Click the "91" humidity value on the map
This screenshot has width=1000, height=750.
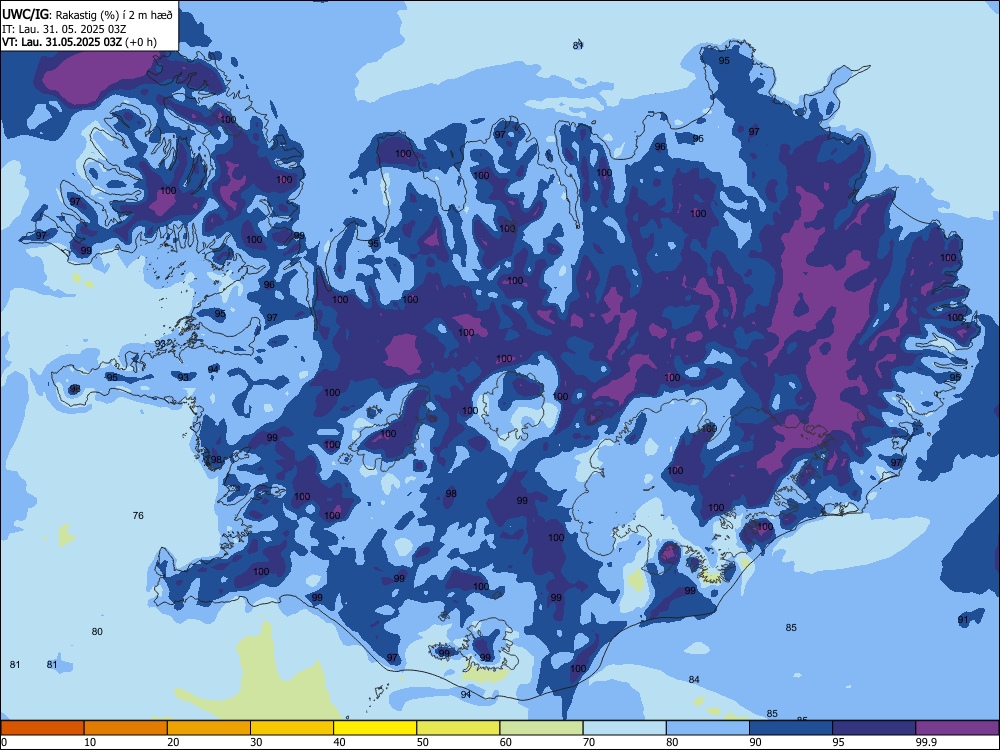tap(963, 620)
